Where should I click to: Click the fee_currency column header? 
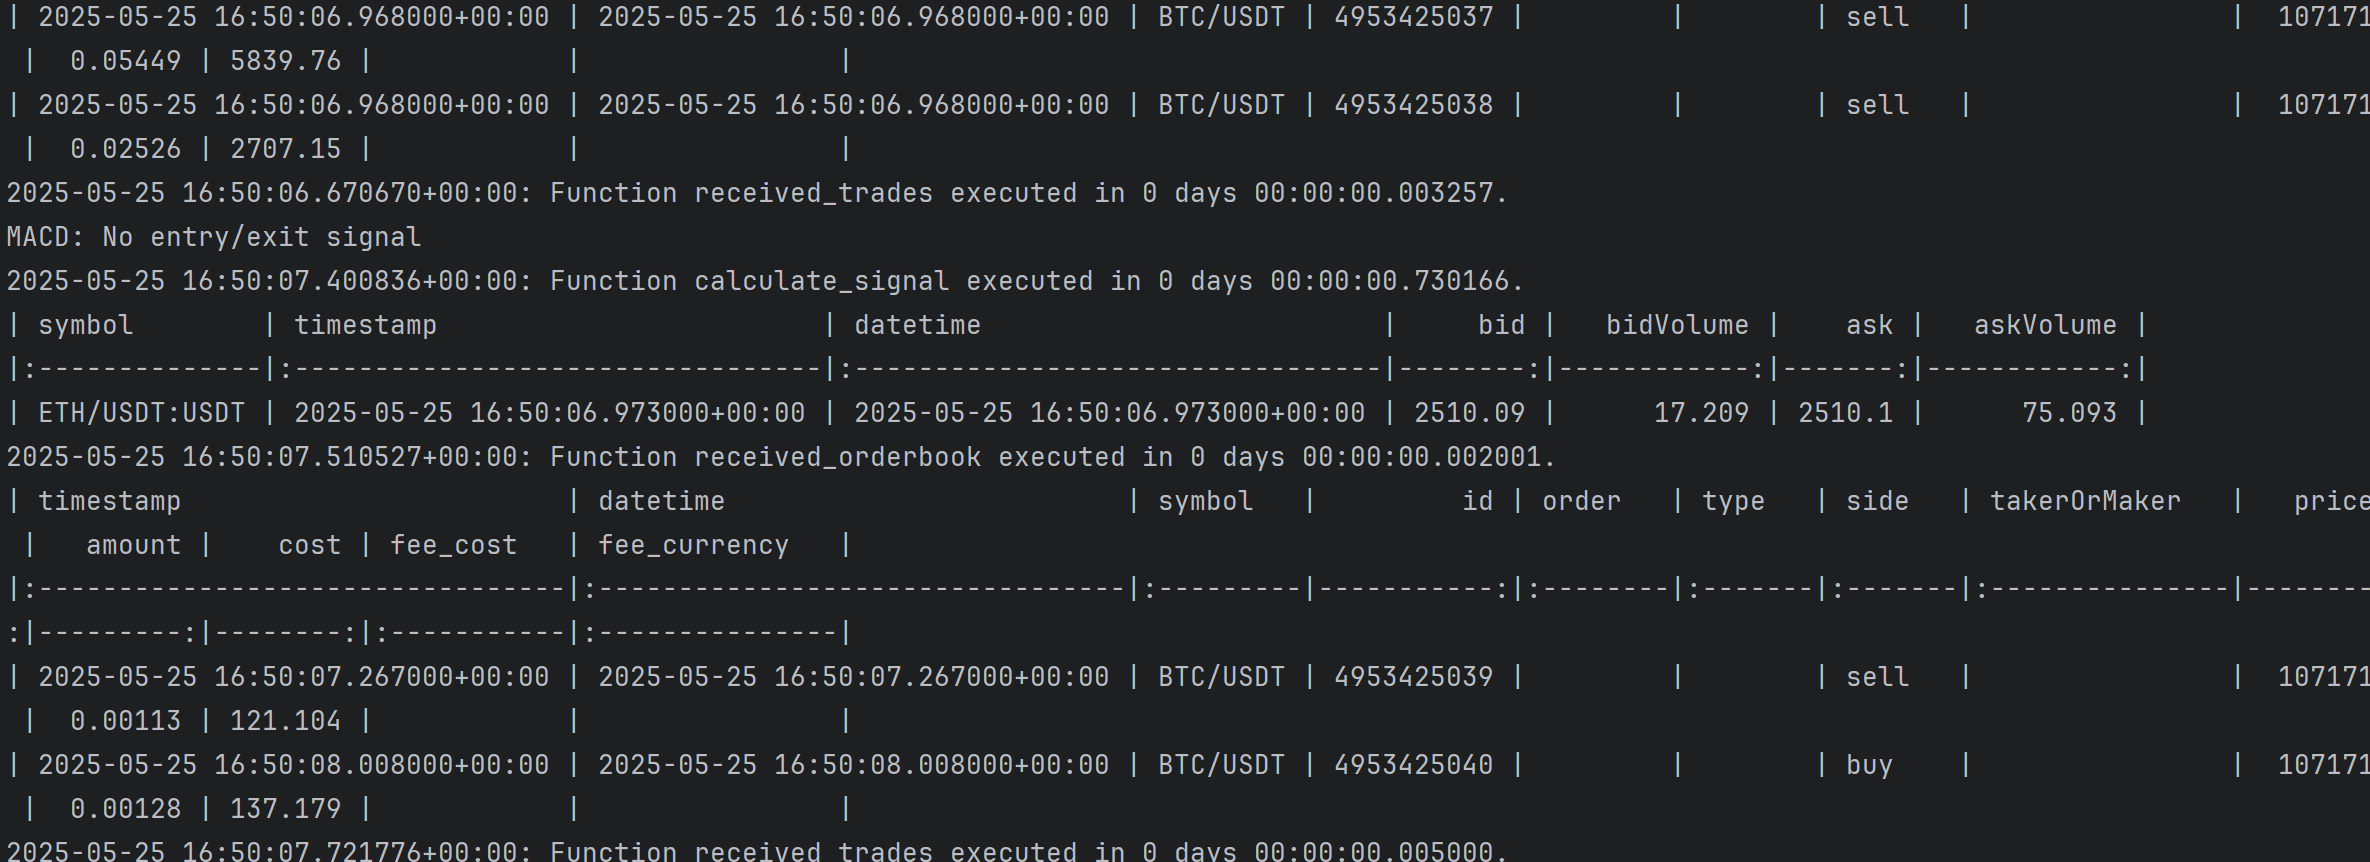click(x=693, y=545)
